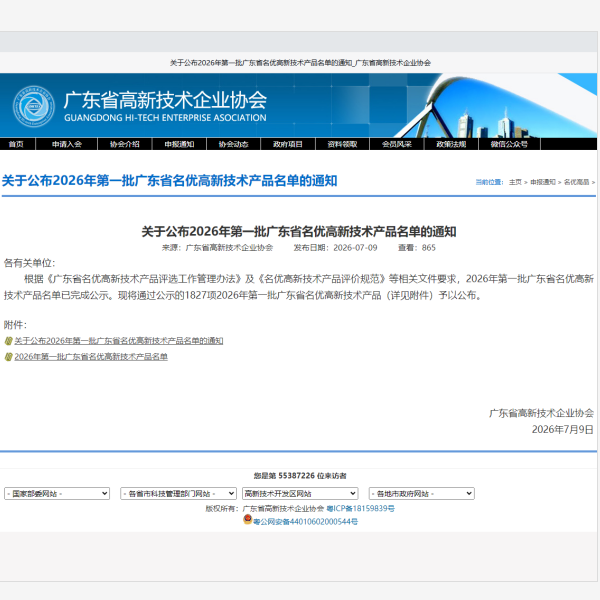This screenshot has height=600, width=600.
Task: Click the 广东省高新技术企业协会 banner title
Action: [x=165, y=100]
